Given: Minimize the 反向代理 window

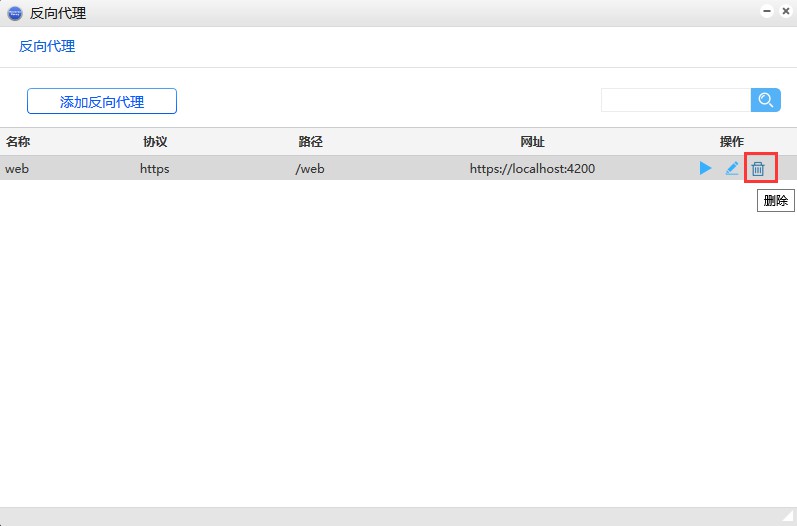Looking at the screenshot, I should coord(768,12).
